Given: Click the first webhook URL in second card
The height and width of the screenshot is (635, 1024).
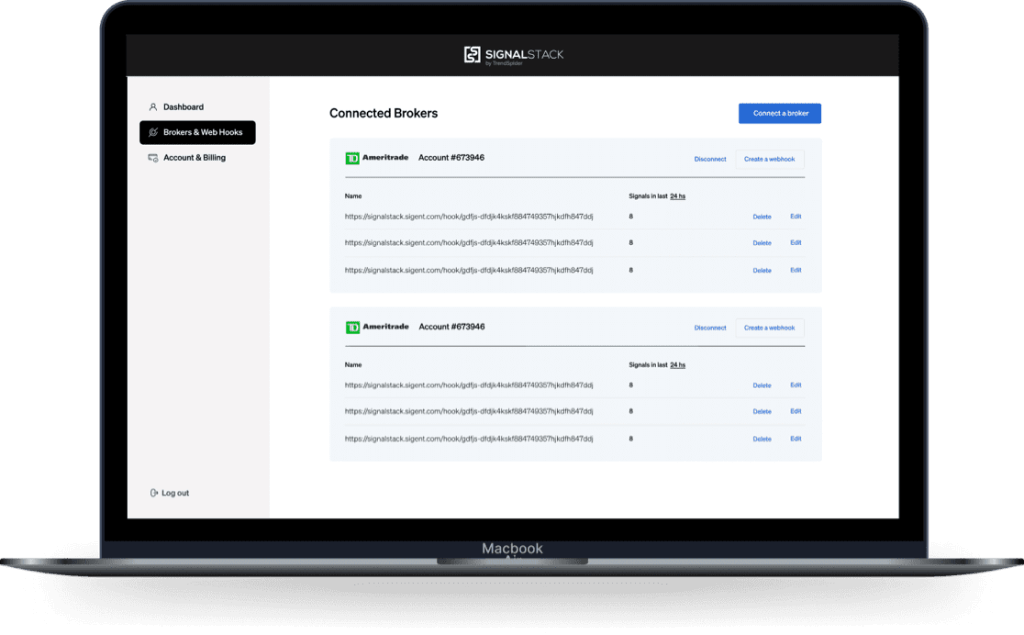Looking at the screenshot, I should click(x=469, y=385).
